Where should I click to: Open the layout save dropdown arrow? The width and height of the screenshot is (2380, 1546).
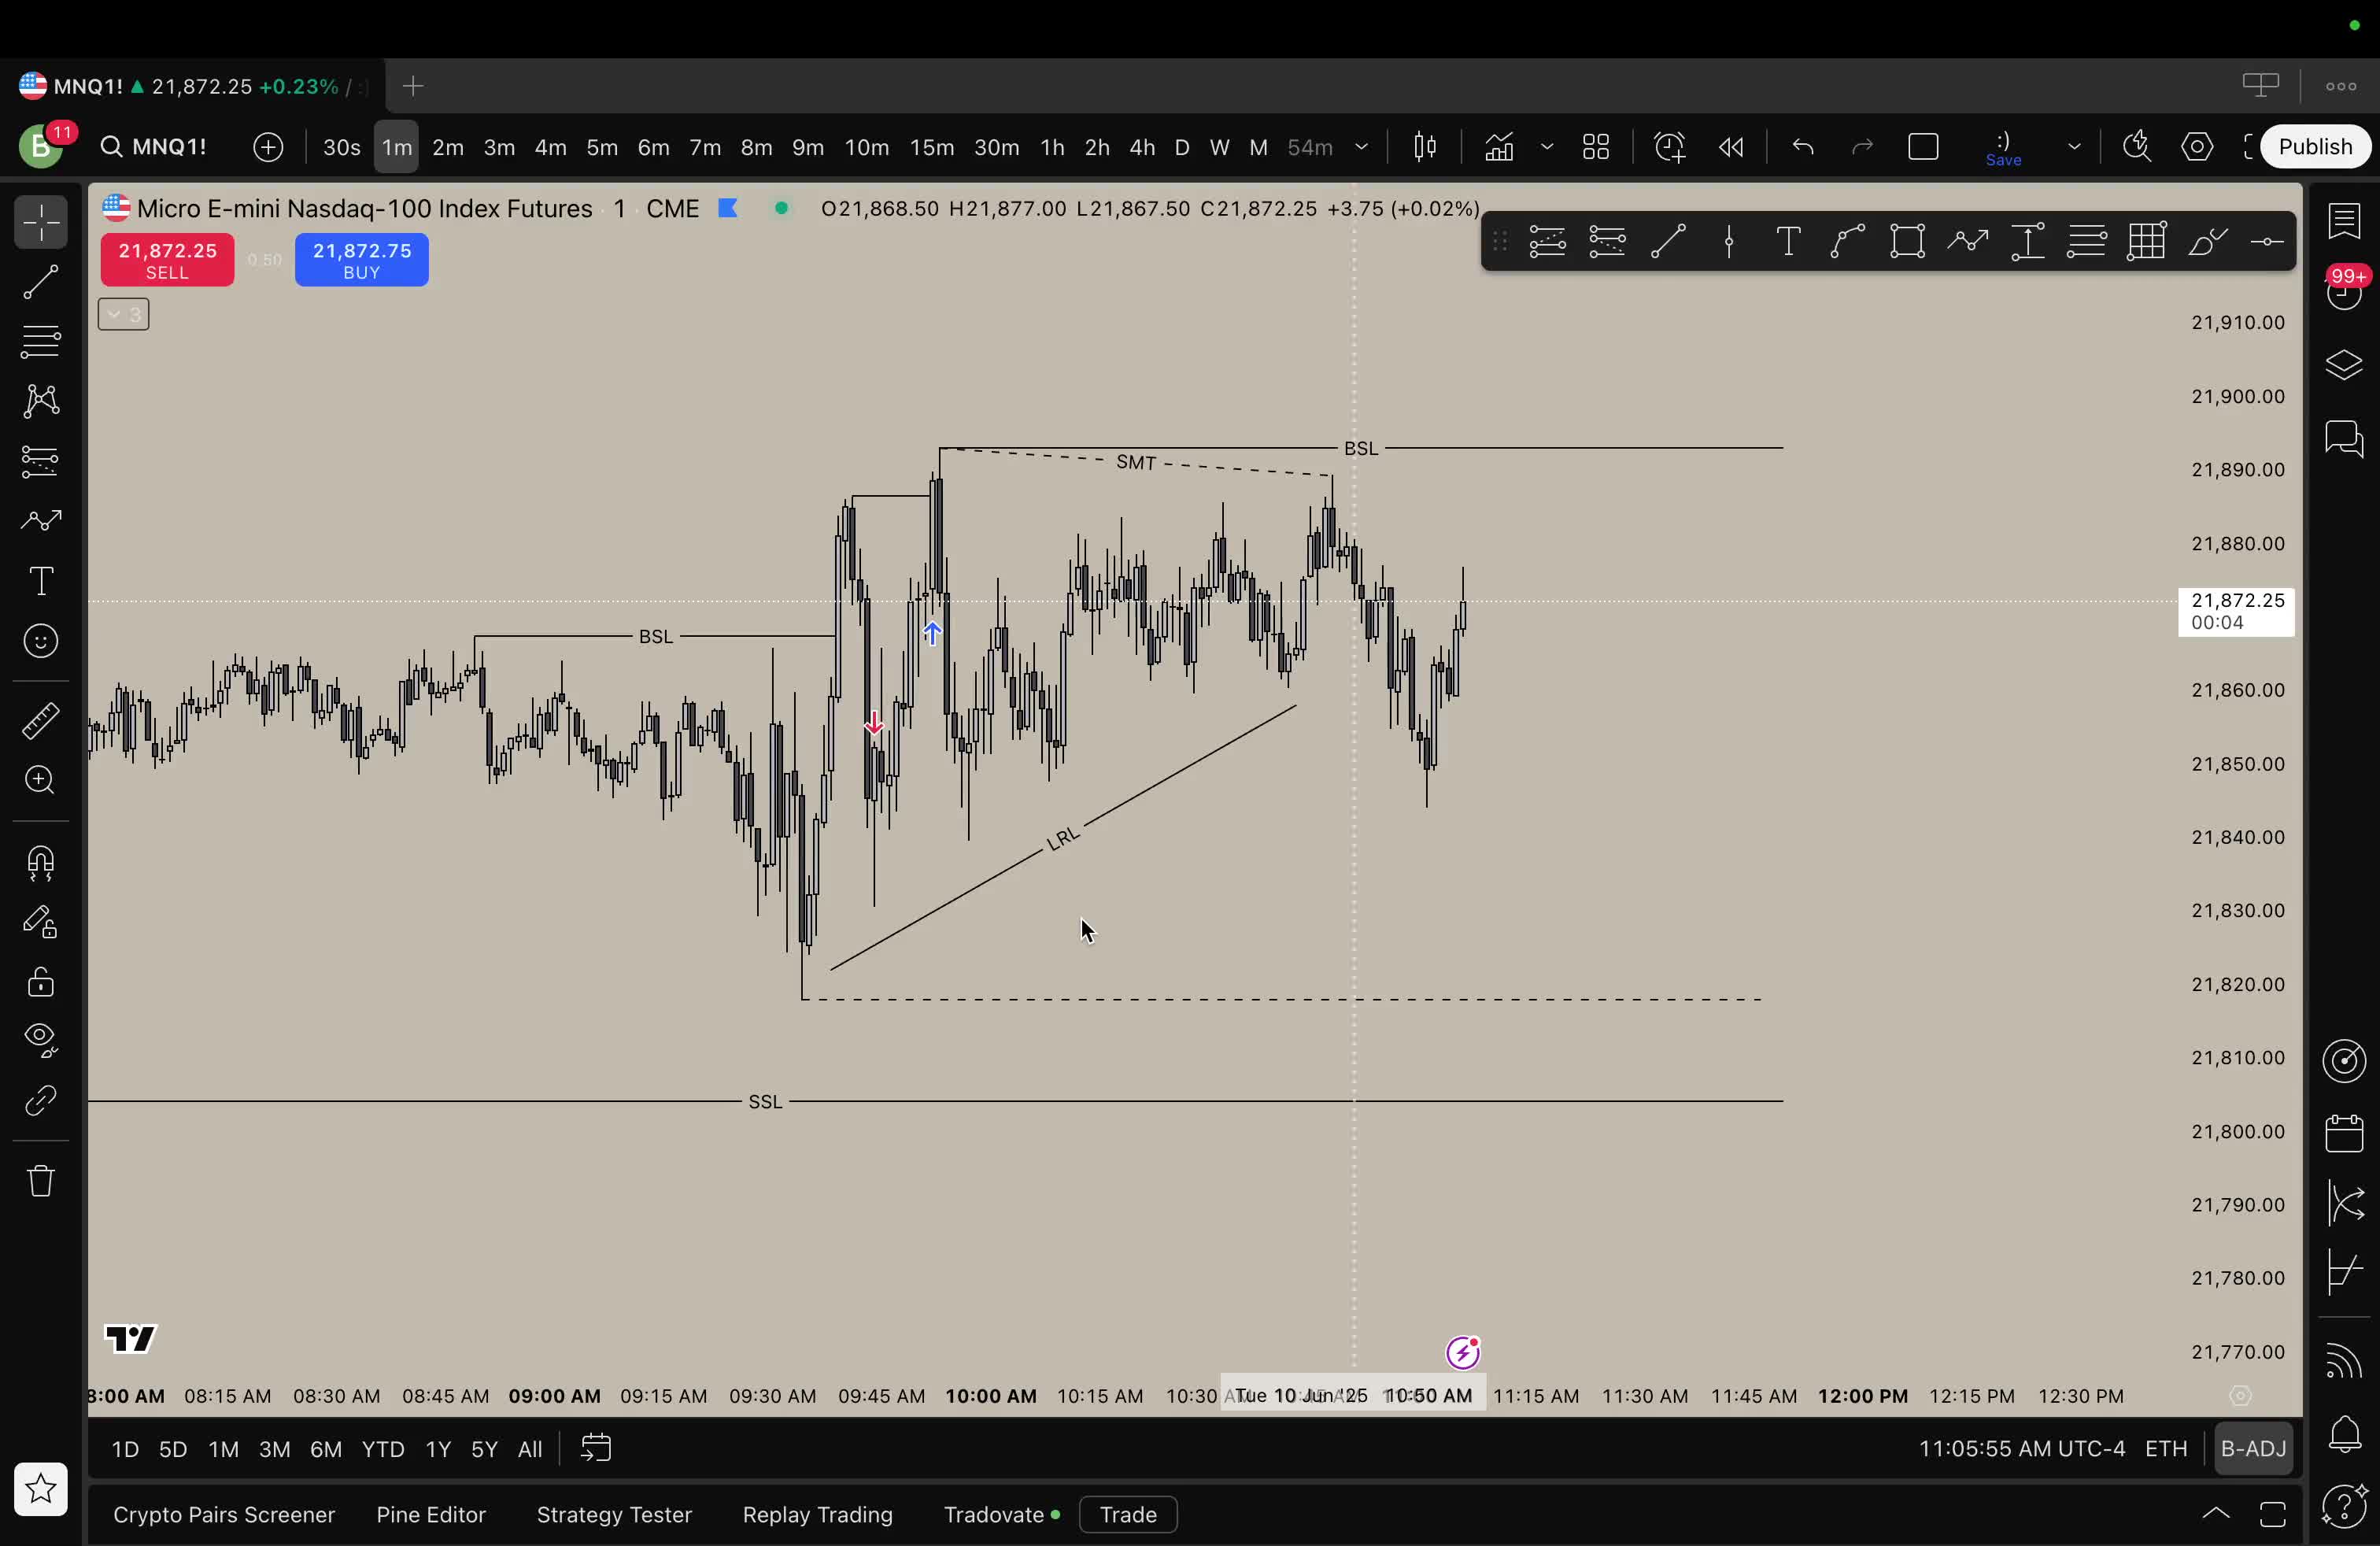click(2074, 147)
